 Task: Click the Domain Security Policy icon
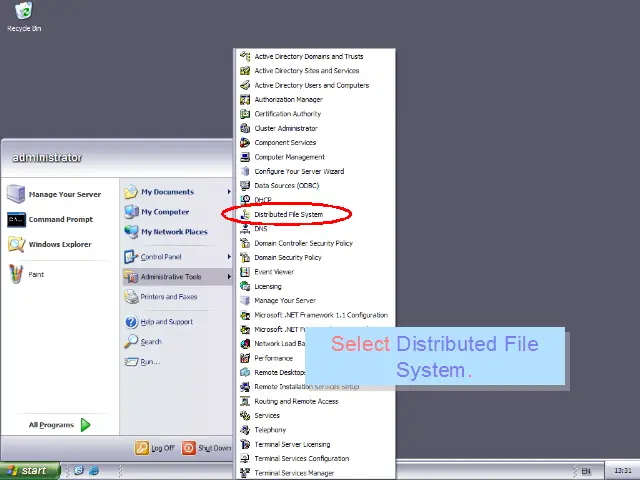(x=245, y=257)
